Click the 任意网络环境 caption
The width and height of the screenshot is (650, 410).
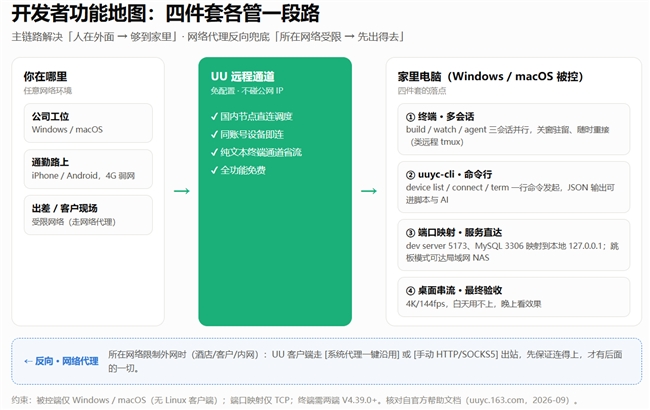[48, 91]
